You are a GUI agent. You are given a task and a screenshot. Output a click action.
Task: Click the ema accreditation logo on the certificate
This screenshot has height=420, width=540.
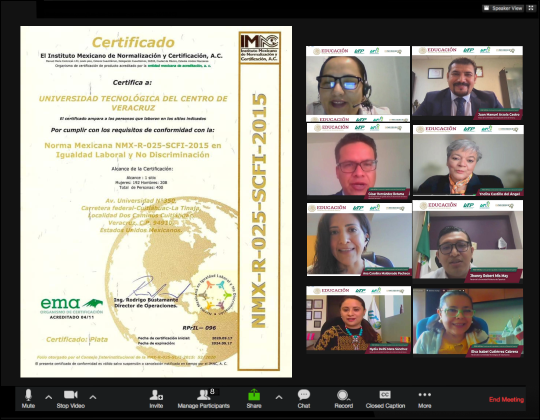tap(72, 308)
